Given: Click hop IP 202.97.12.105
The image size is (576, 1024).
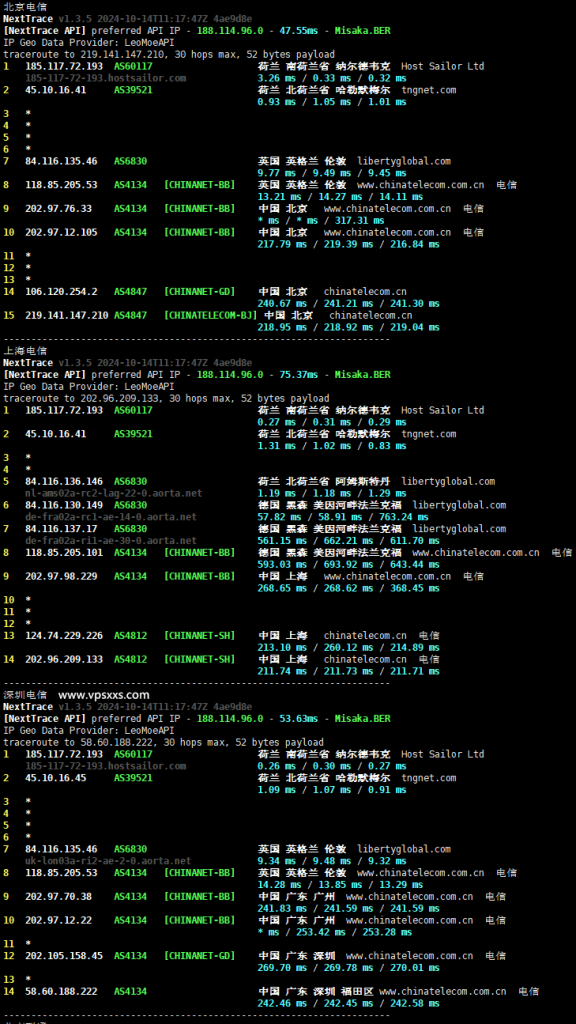Looking at the screenshot, I should click(61, 232).
